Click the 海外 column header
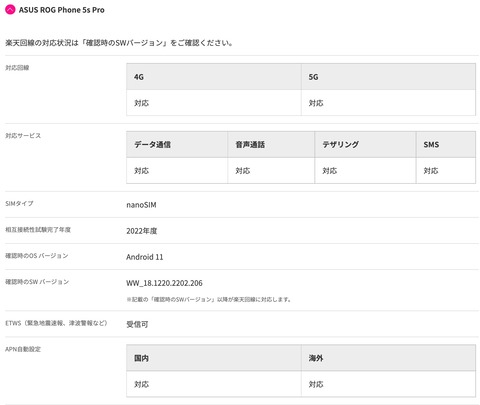The width and height of the screenshot is (480, 405). (x=388, y=358)
